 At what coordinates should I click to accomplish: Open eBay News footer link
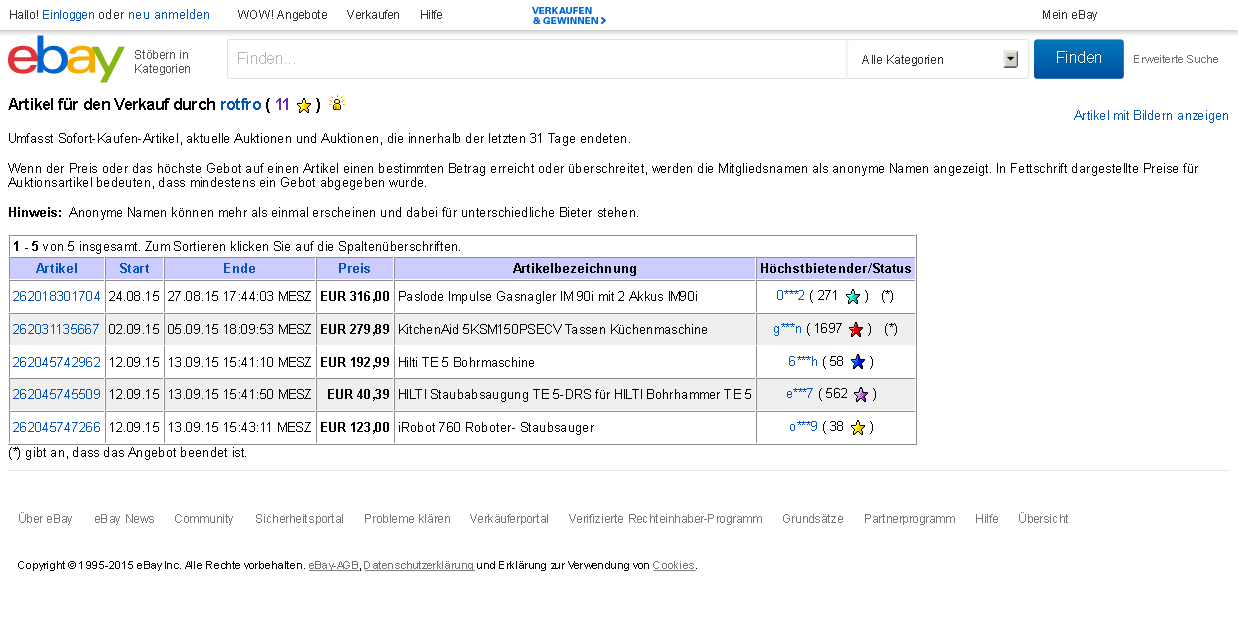click(x=124, y=519)
